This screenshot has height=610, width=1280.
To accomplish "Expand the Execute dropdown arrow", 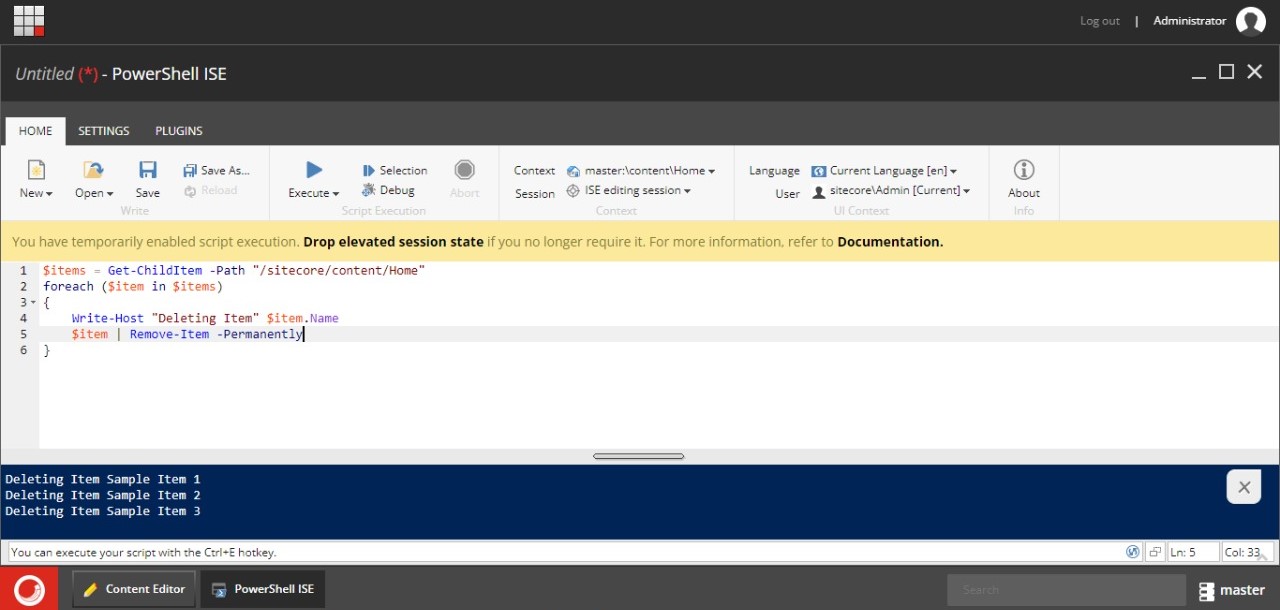I will 335,194.
